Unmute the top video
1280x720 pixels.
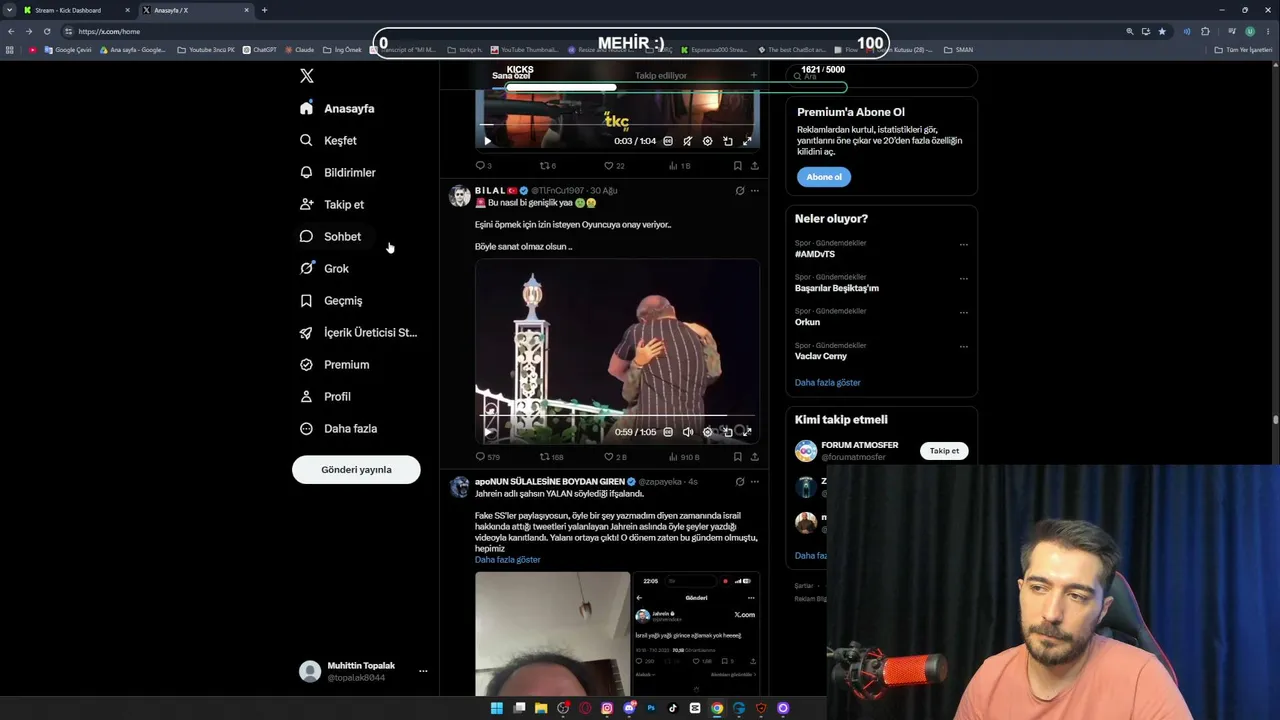[x=688, y=141]
